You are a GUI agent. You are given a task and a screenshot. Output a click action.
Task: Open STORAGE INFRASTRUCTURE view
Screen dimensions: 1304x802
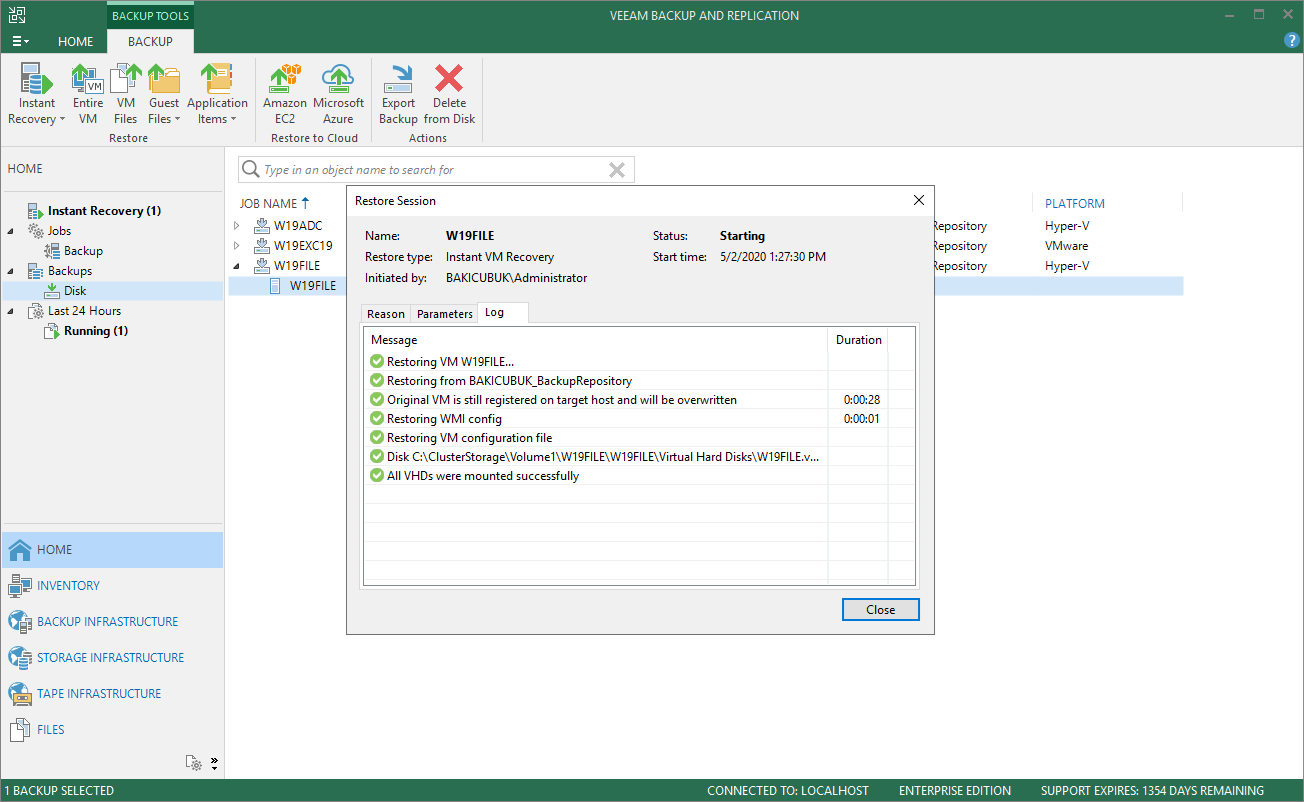(111, 658)
